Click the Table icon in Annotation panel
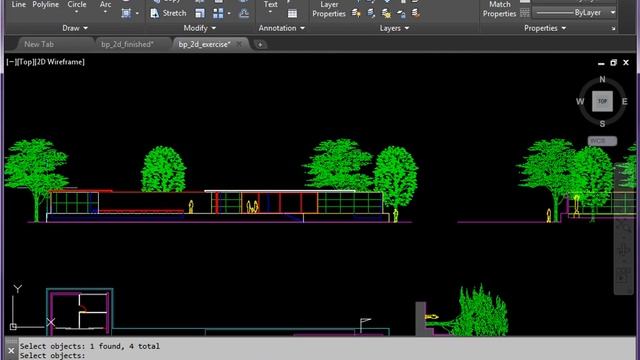 292,13
